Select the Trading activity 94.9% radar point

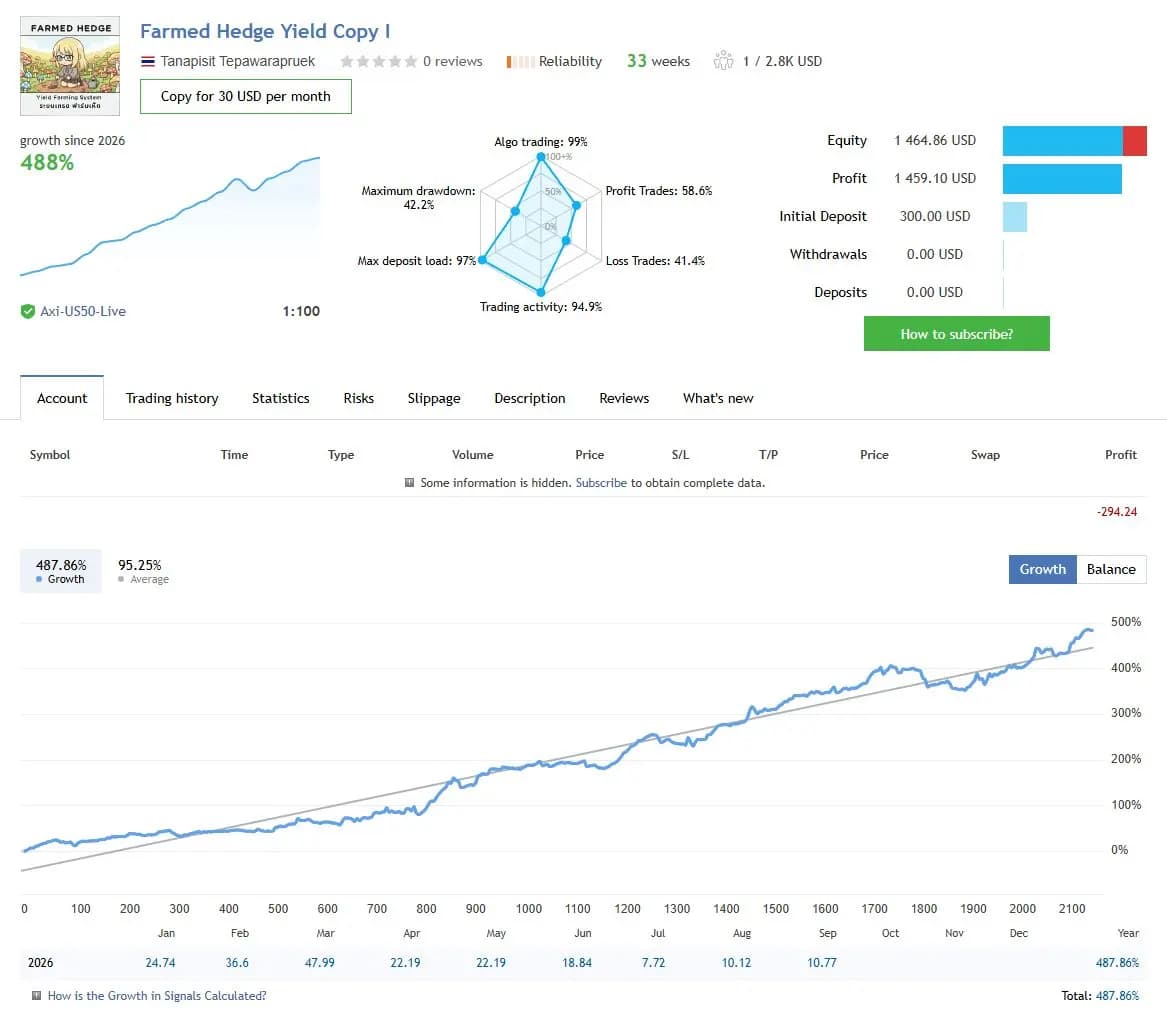click(x=541, y=292)
